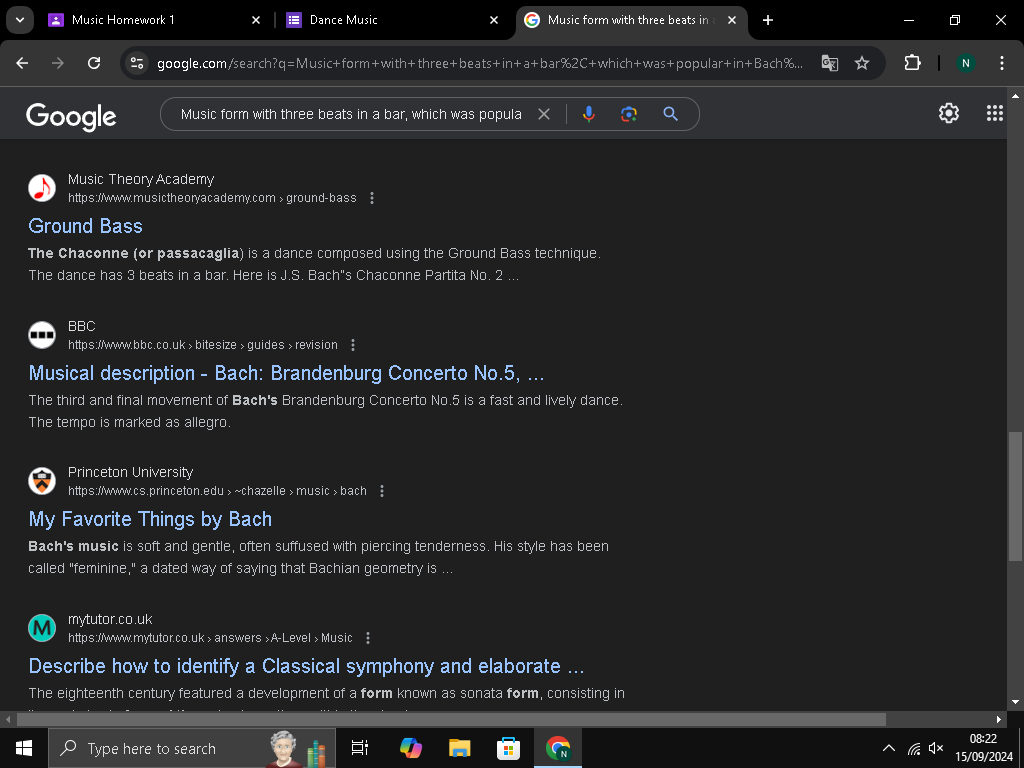Close the Music Homework 1 tab
The width and height of the screenshot is (1024, 768).
pyautogui.click(x=256, y=20)
